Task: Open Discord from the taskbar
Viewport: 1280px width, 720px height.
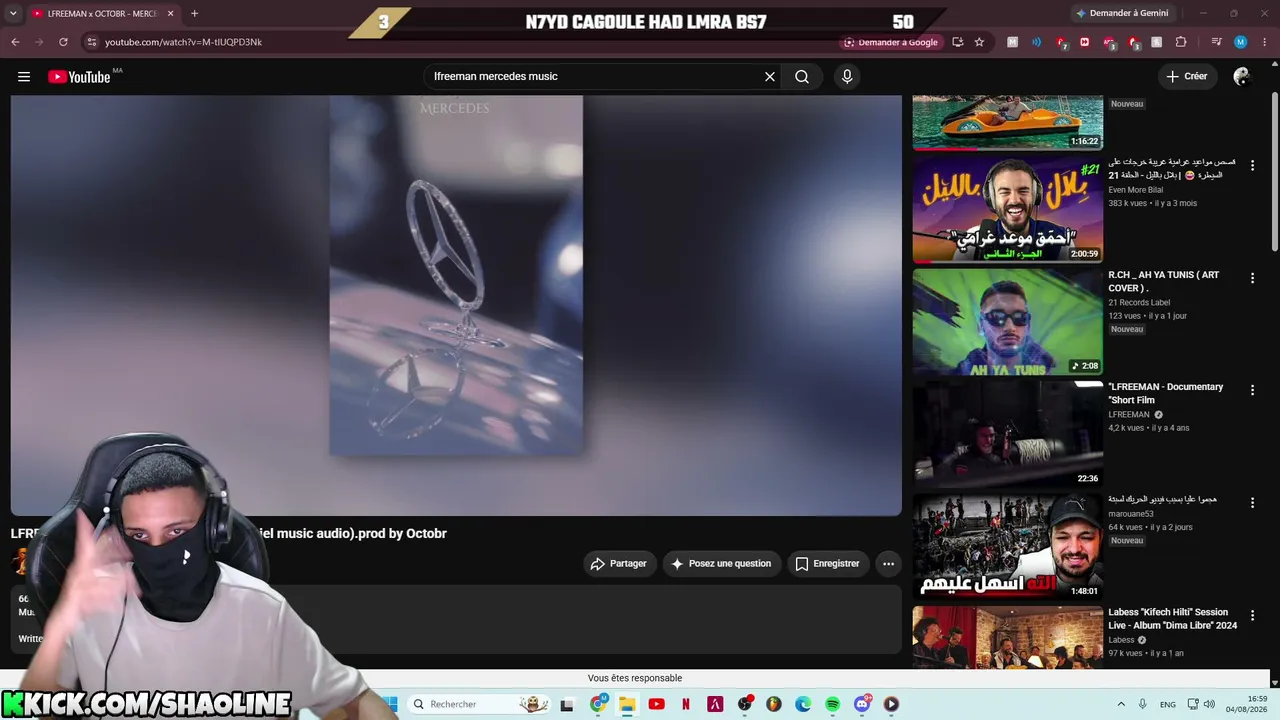Action: tap(862, 704)
